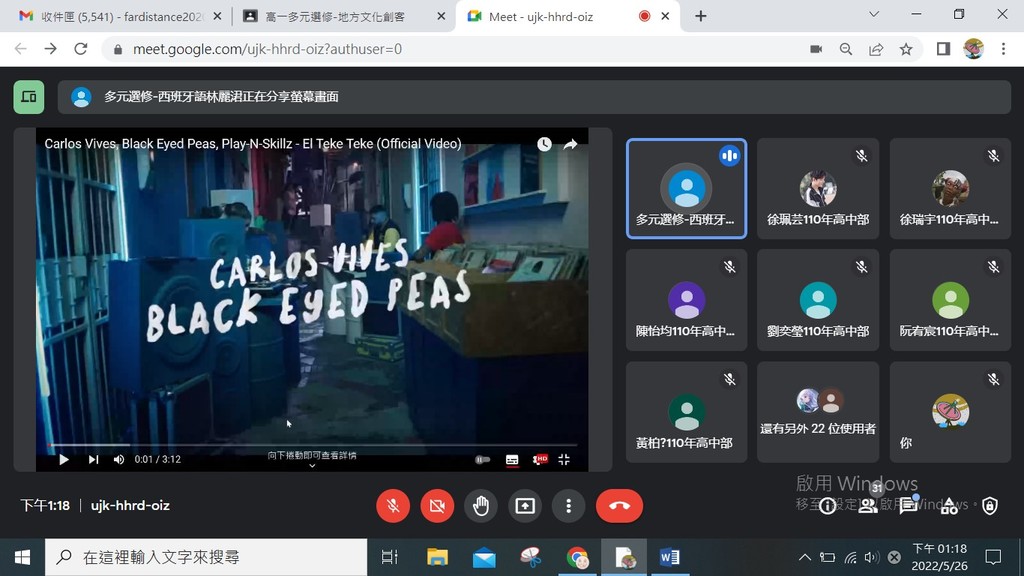Click the camera permission icon in address bar

(x=816, y=49)
